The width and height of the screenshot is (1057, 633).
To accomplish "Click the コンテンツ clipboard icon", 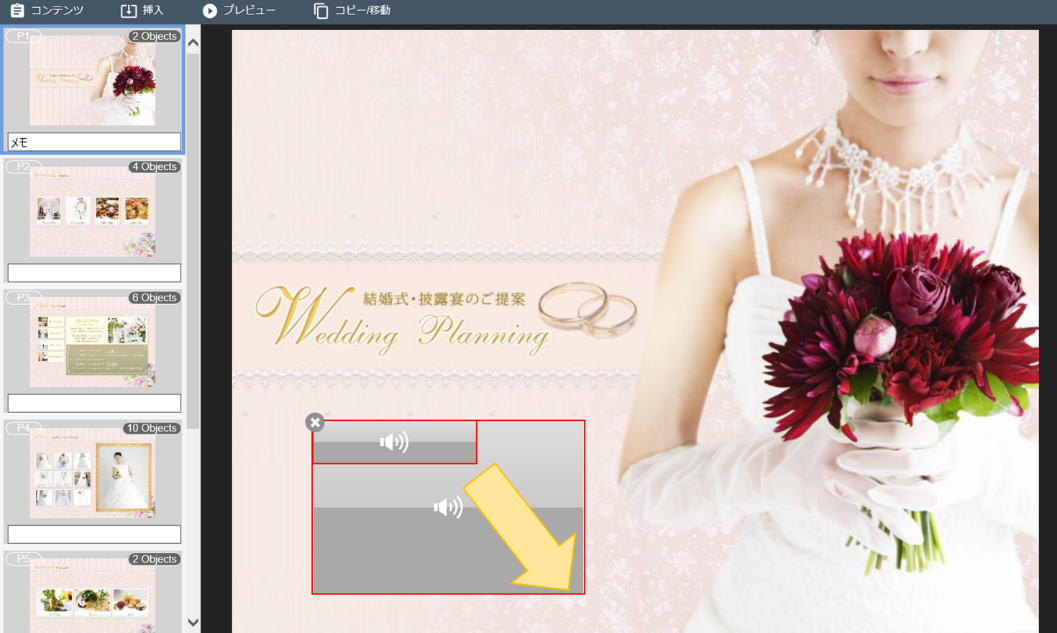I will click(17, 11).
